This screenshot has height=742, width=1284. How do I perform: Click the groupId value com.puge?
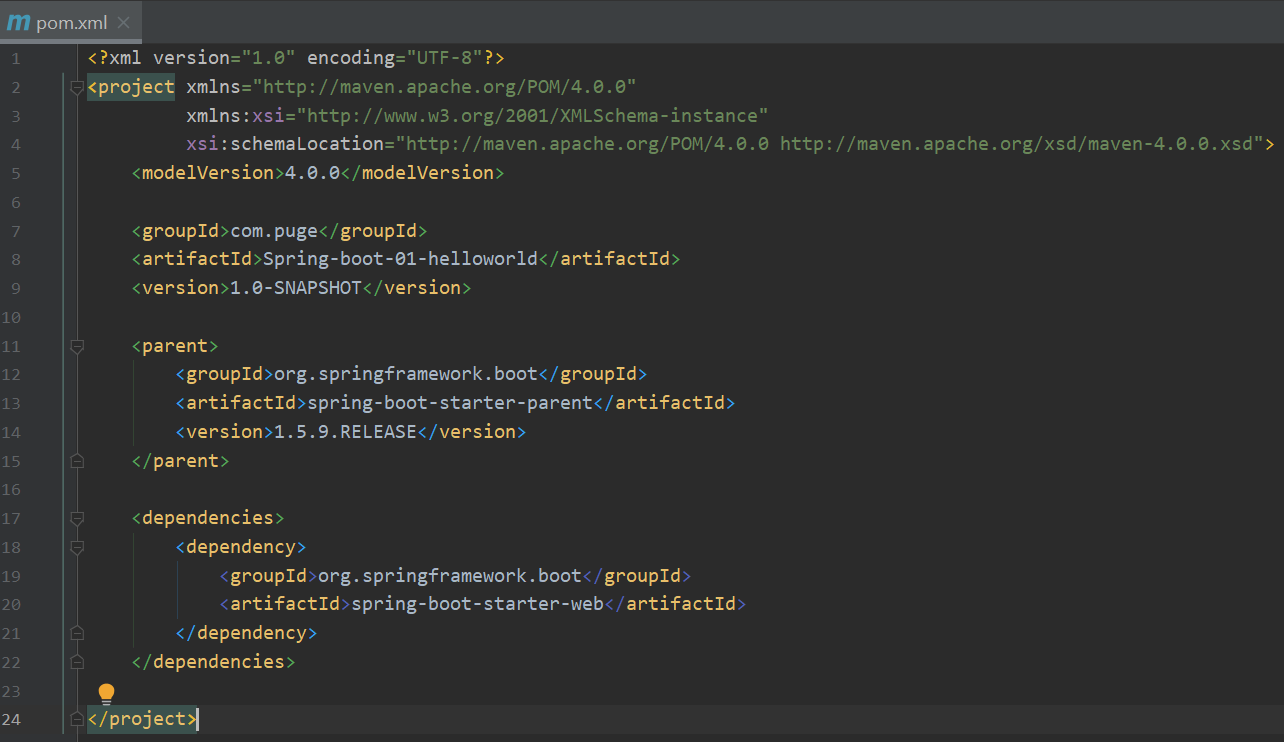[274, 231]
